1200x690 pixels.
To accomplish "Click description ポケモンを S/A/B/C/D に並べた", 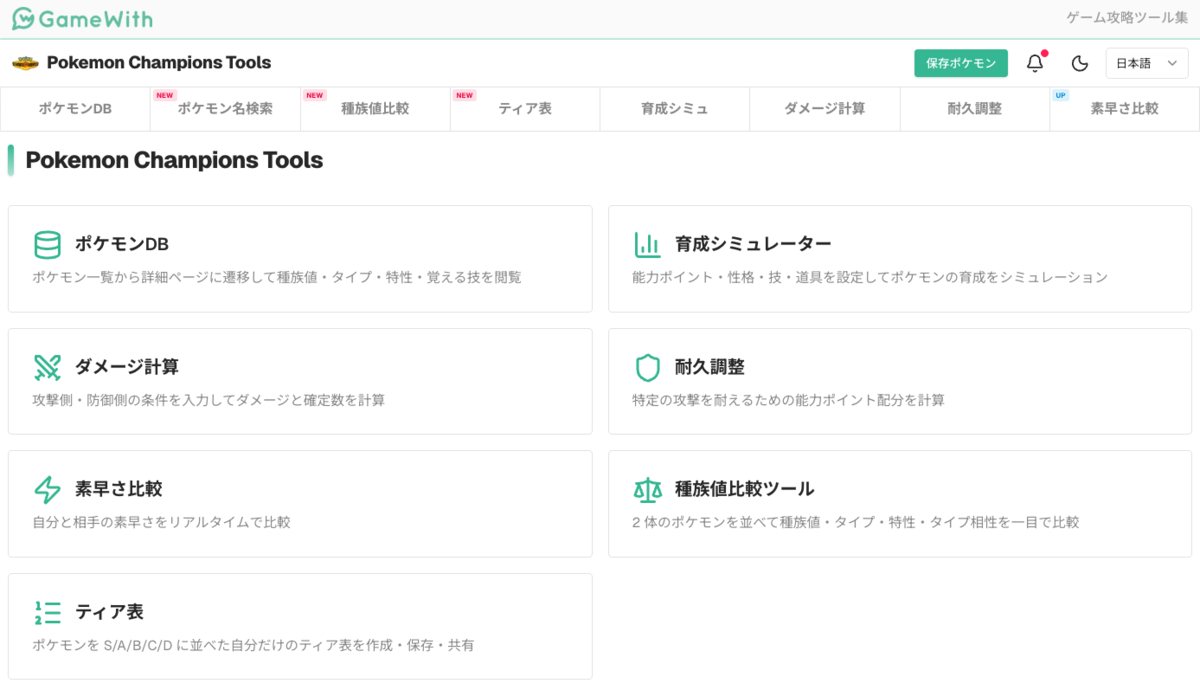I will 253,645.
